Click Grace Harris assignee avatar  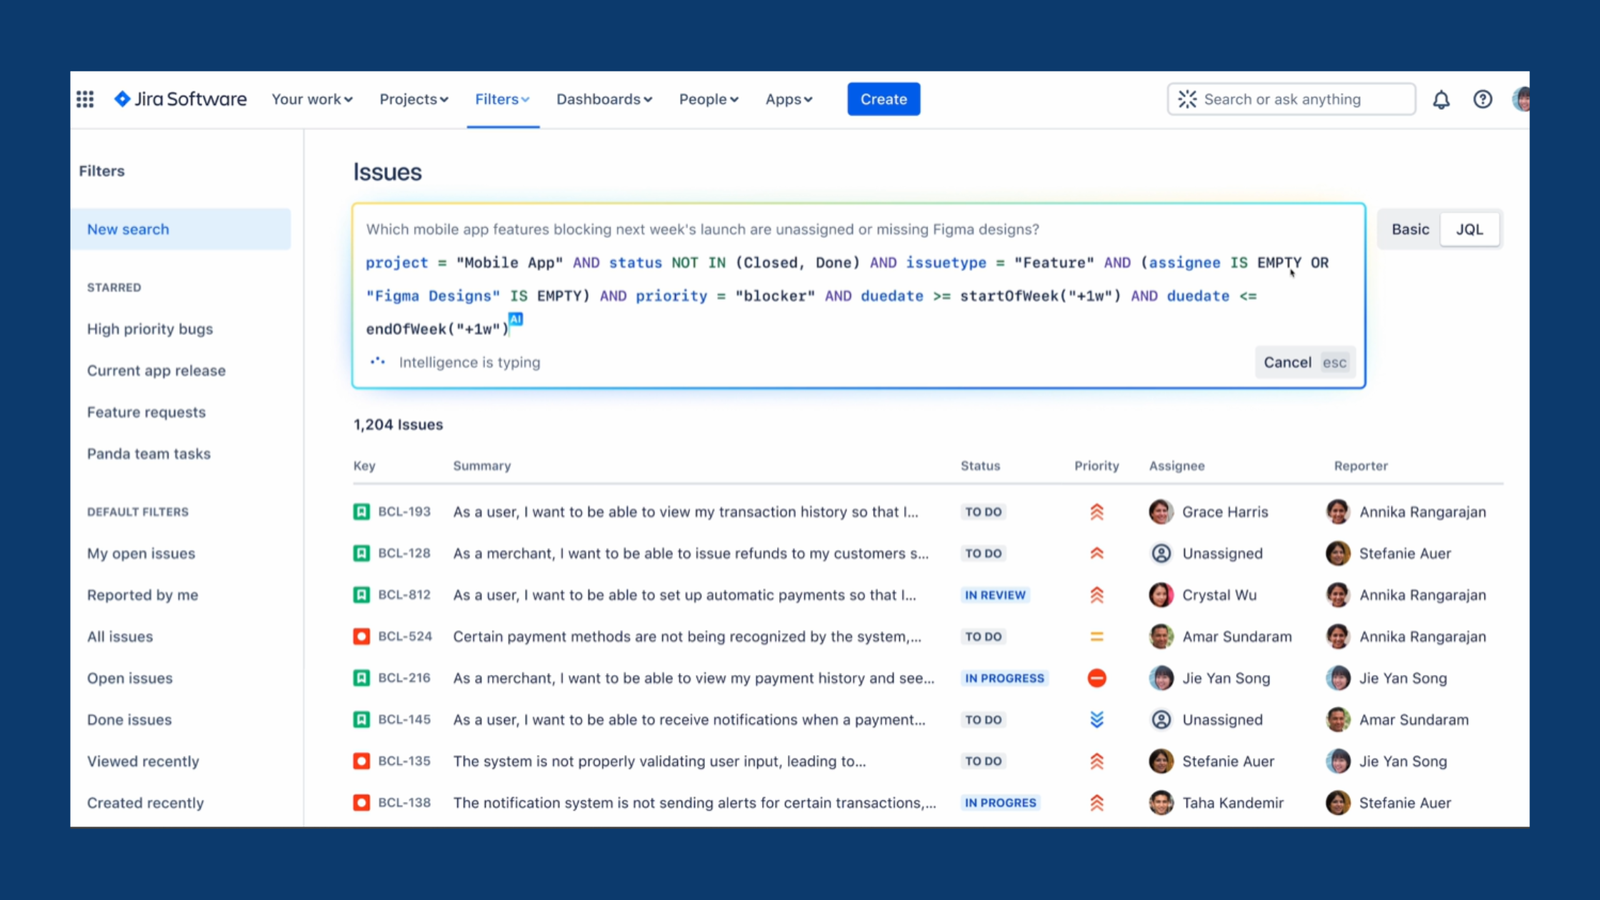(x=1161, y=512)
